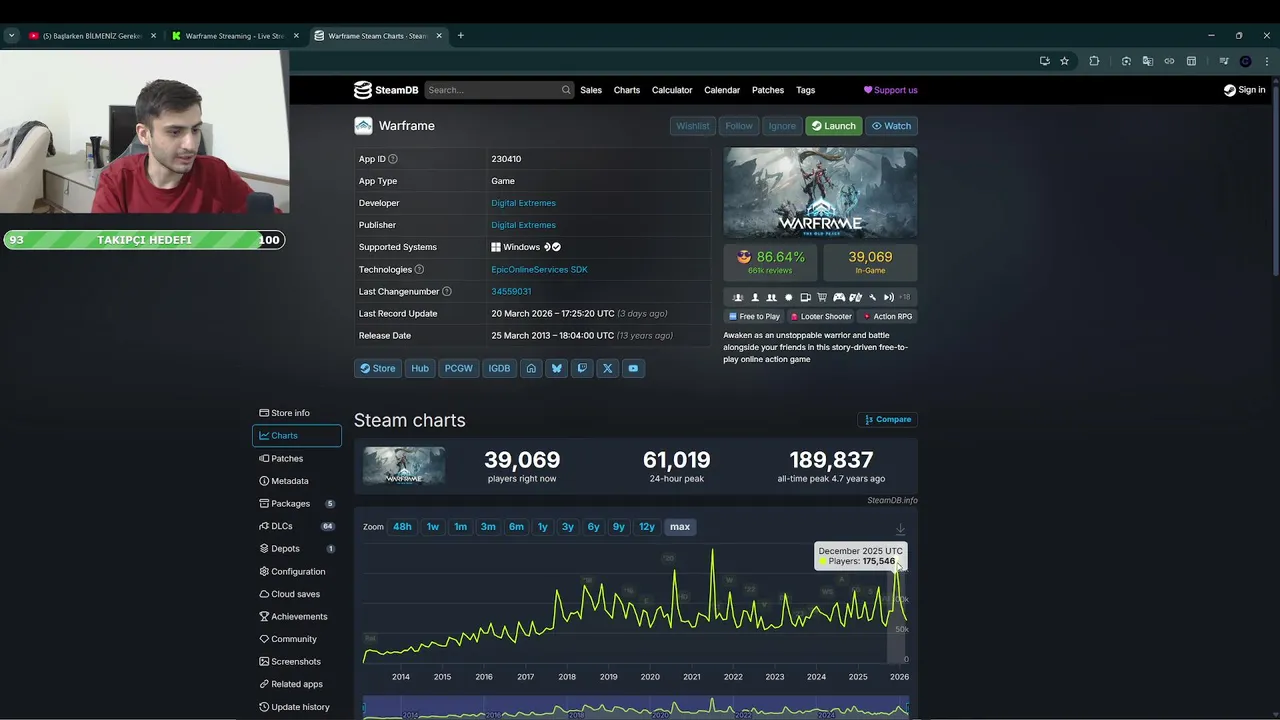Open the Twitch link icon

tap(582, 368)
